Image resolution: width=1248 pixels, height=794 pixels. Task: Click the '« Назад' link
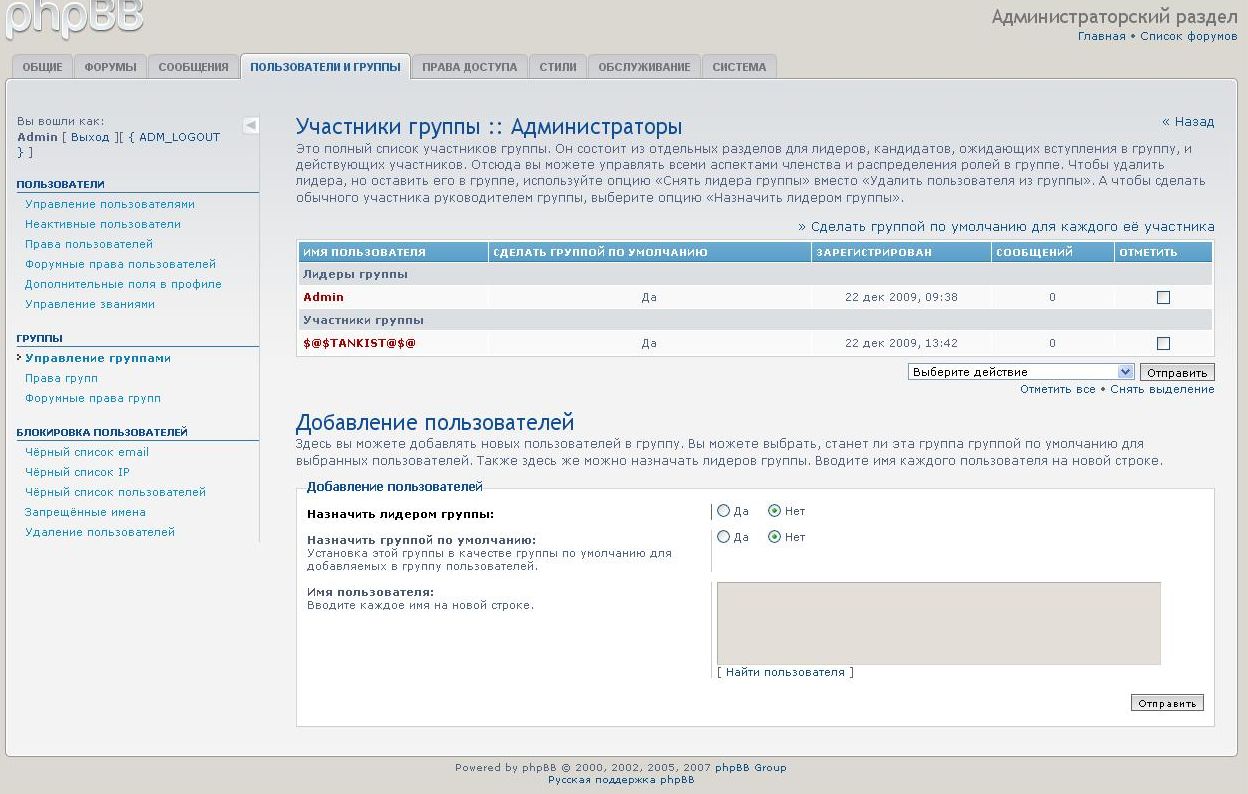tap(1188, 122)
